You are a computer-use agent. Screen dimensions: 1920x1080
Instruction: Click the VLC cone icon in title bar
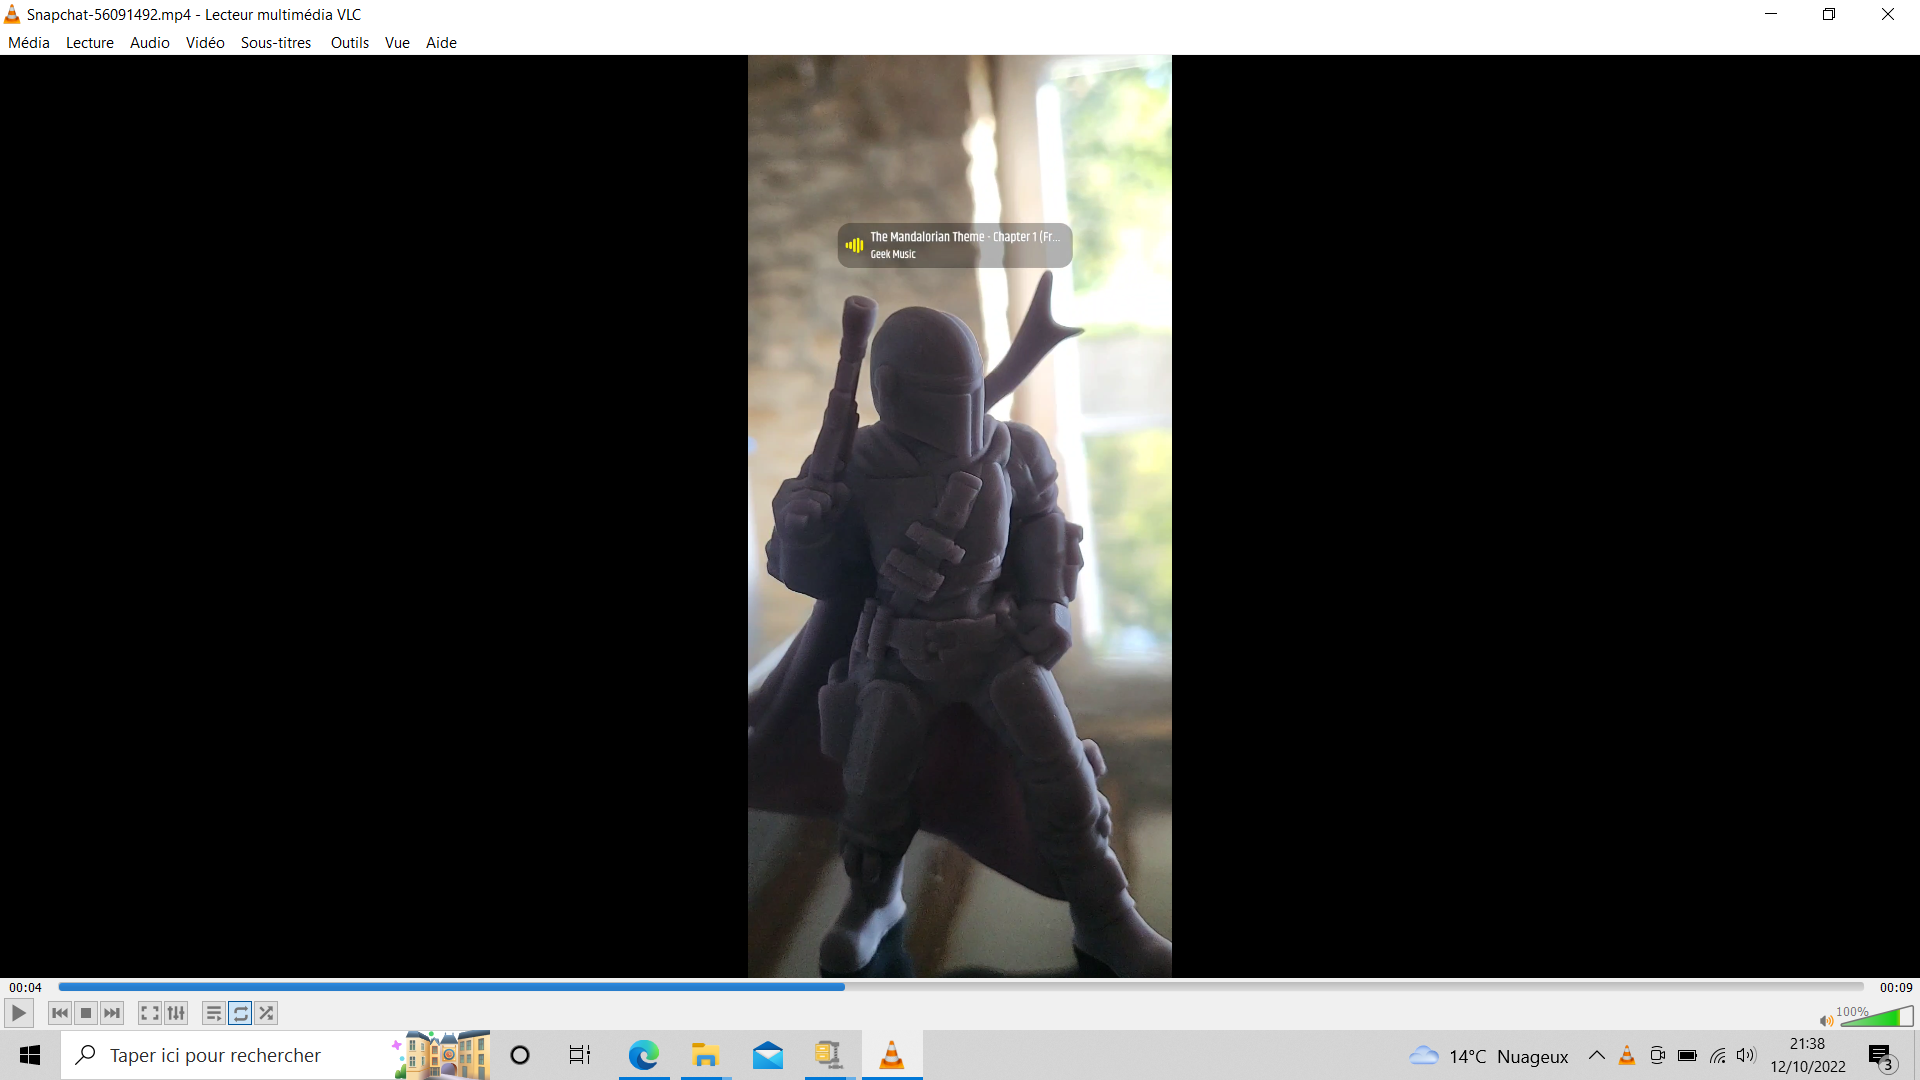point(12,14)
